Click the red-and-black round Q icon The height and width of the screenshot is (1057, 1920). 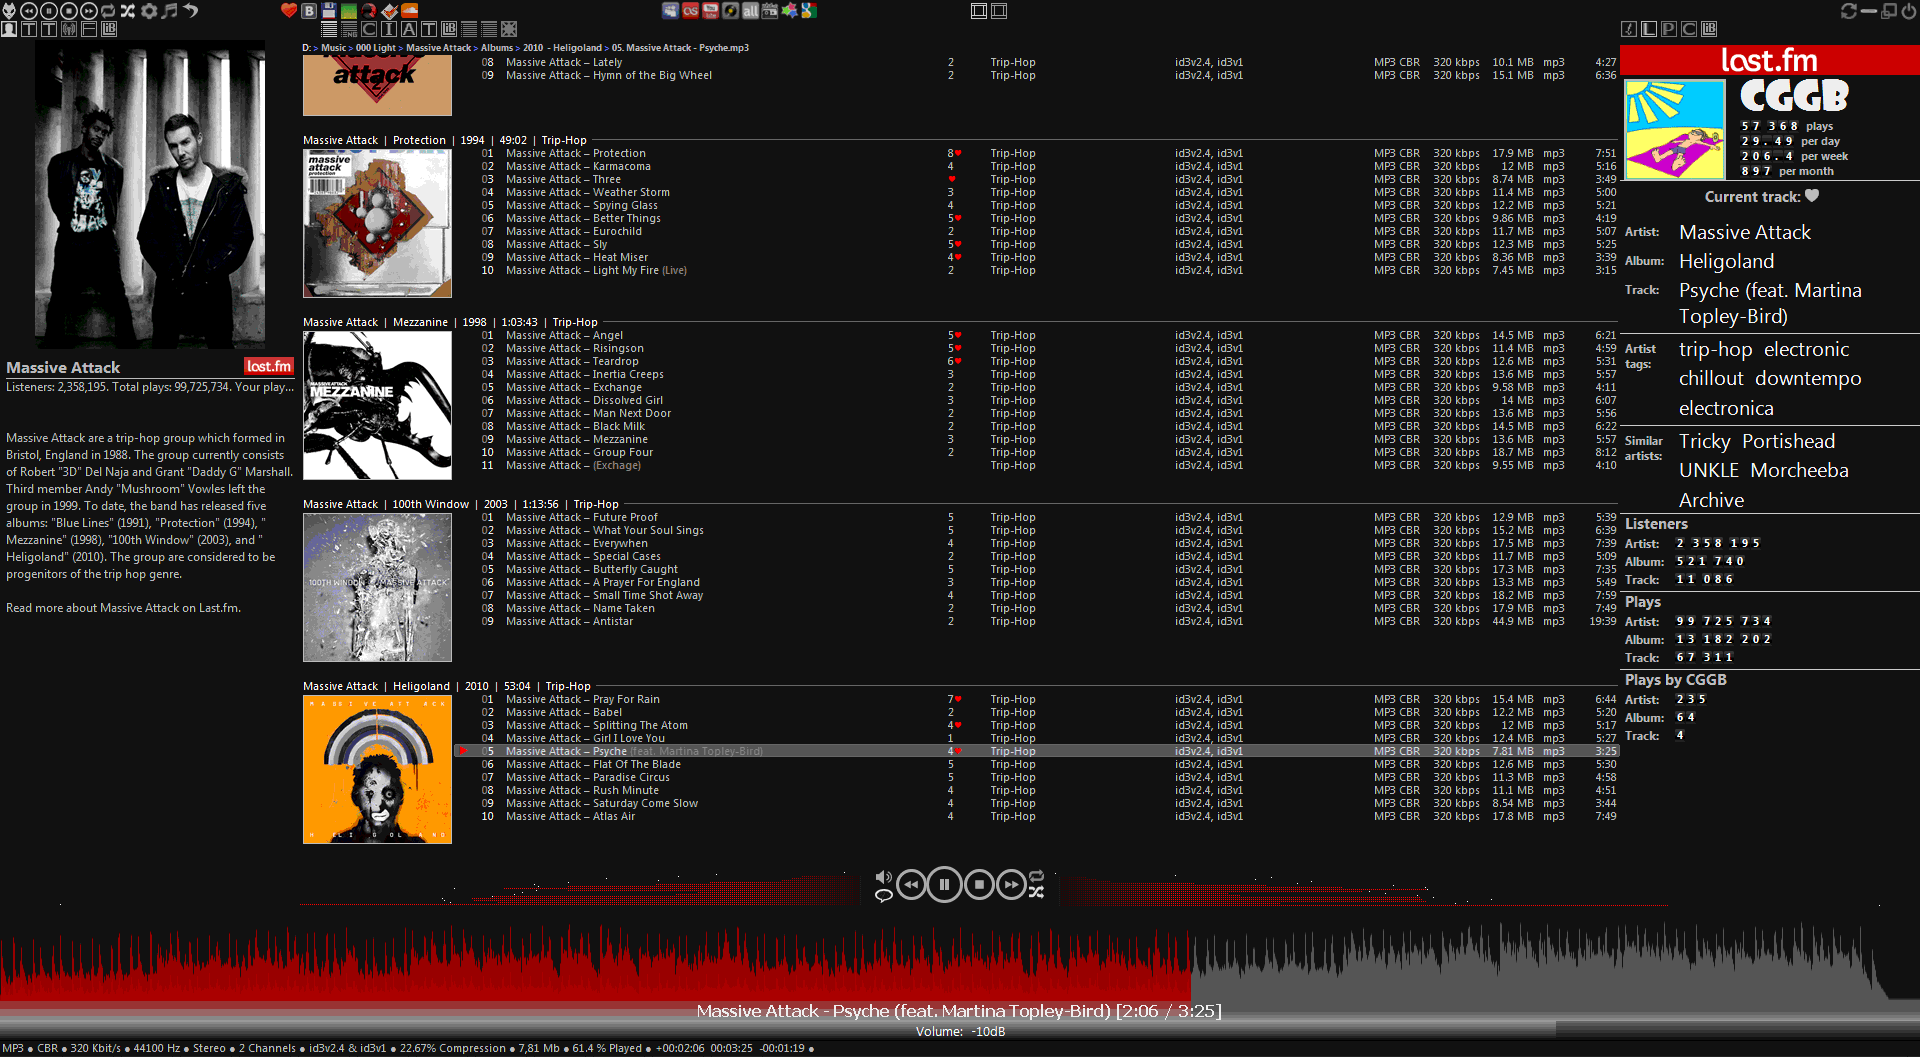point(369,11)
